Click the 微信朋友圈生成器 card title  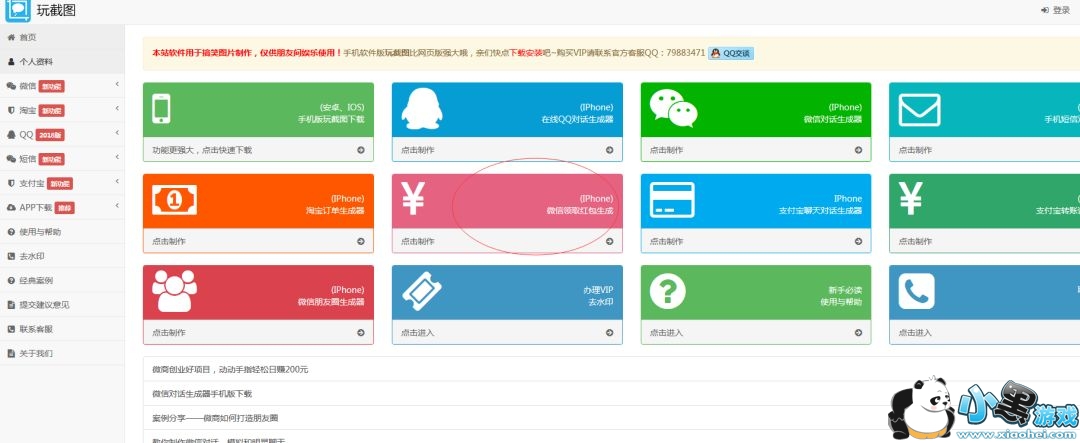pos(331,302)
